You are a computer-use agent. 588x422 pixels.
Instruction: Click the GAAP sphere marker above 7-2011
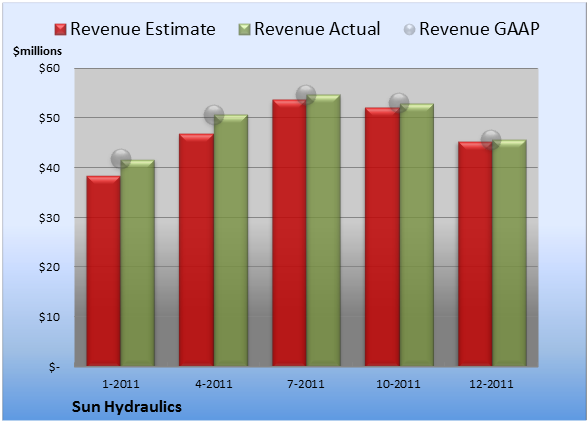pyautogui.click(x=306, y=95)
